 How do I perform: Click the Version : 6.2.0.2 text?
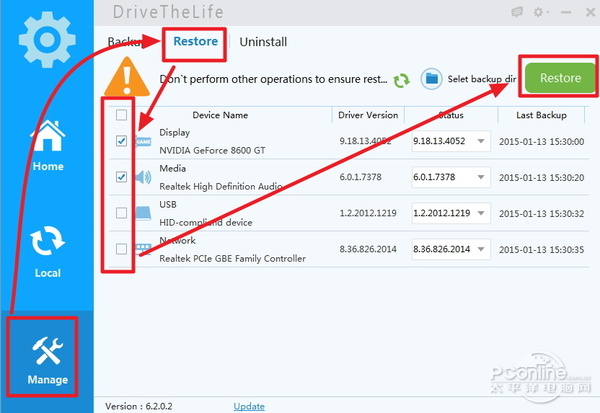click(139, 406)
